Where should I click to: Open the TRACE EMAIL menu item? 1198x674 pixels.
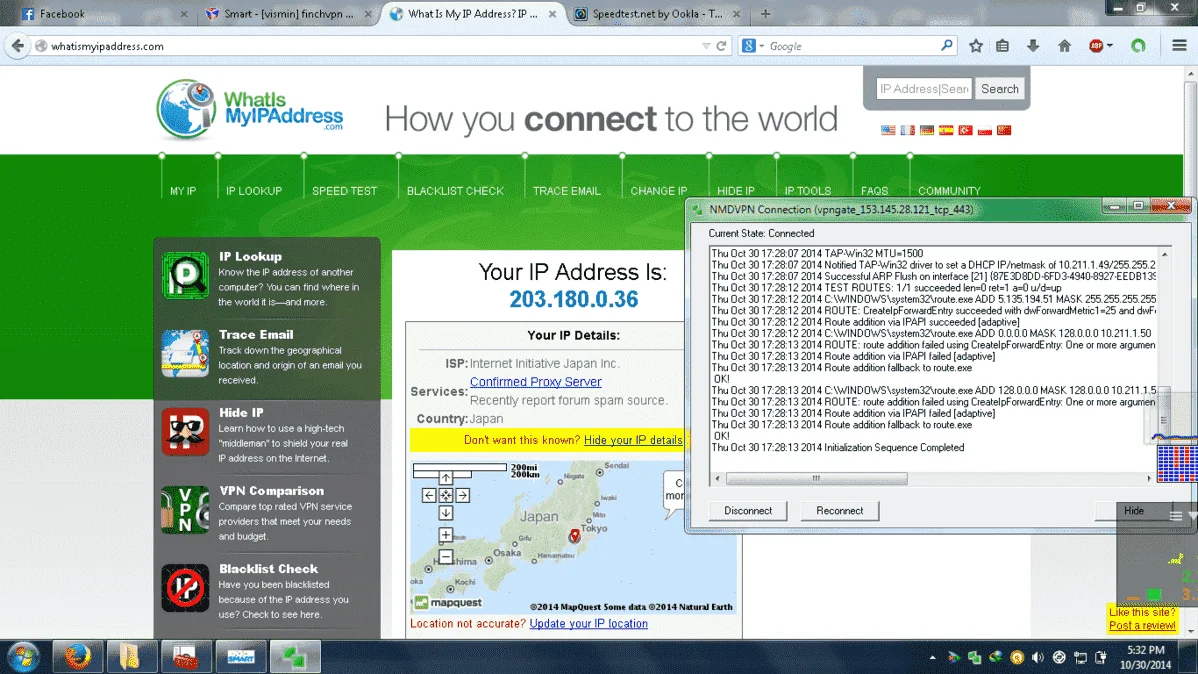click(567, 191)
